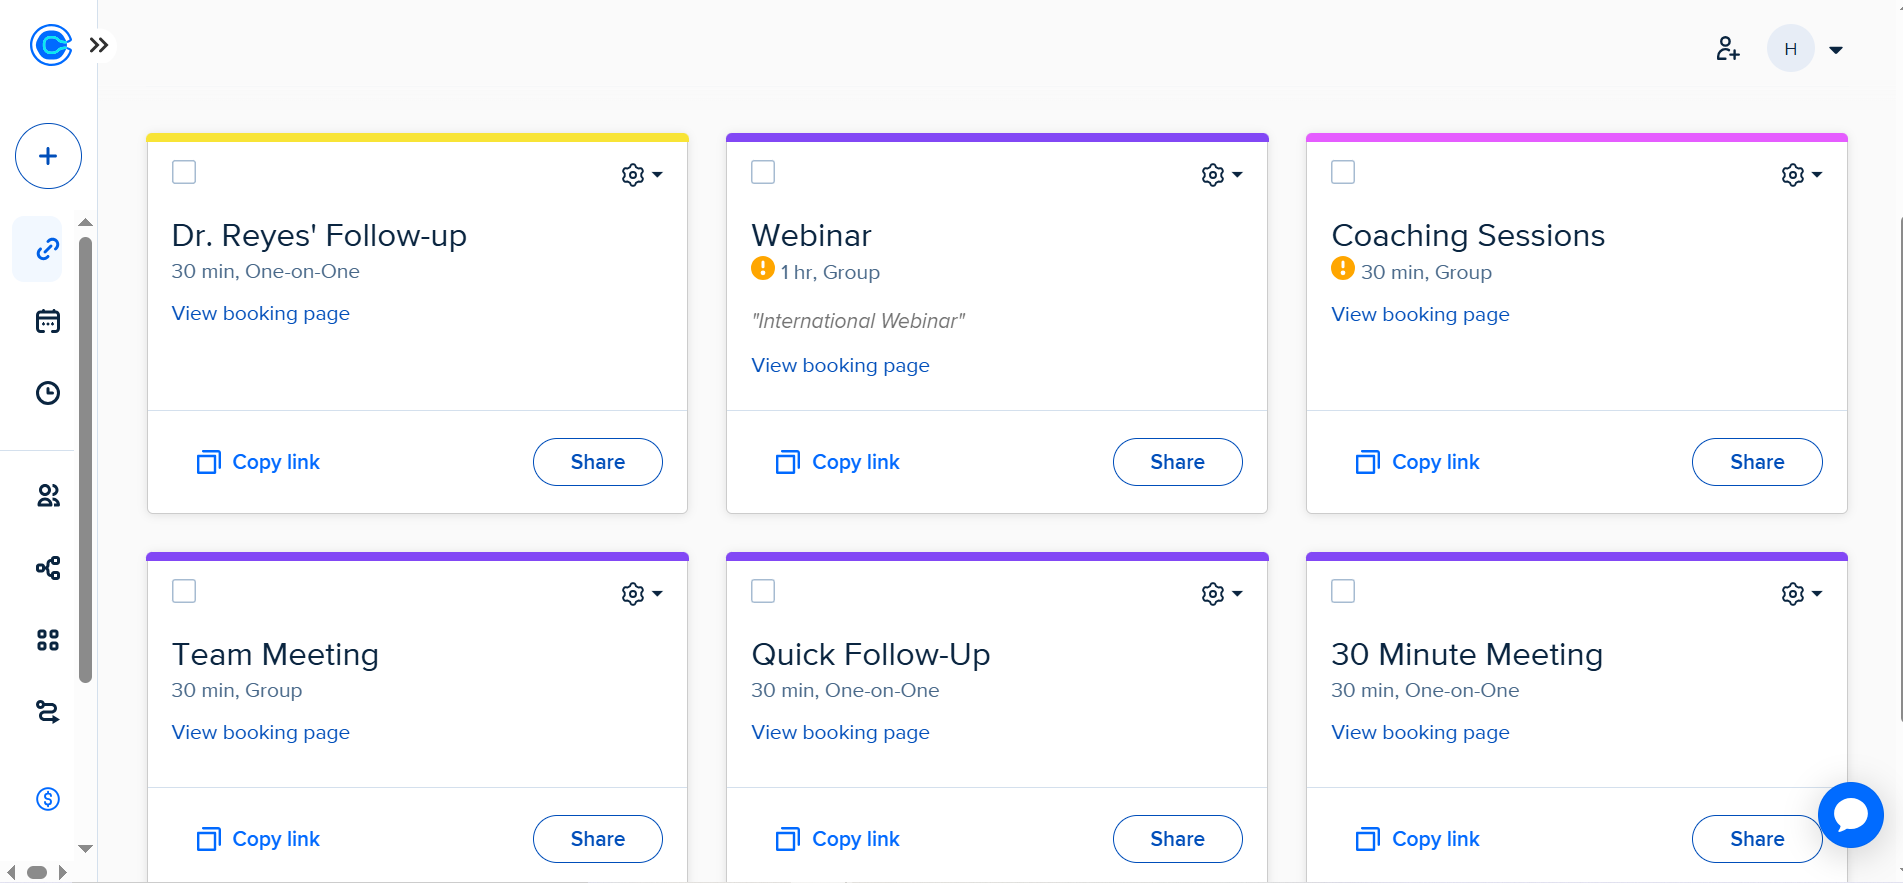Open the Contacts people icon in sidebar
The width and height of the screenshot is (1903, 883).
(x=48, y=496)
